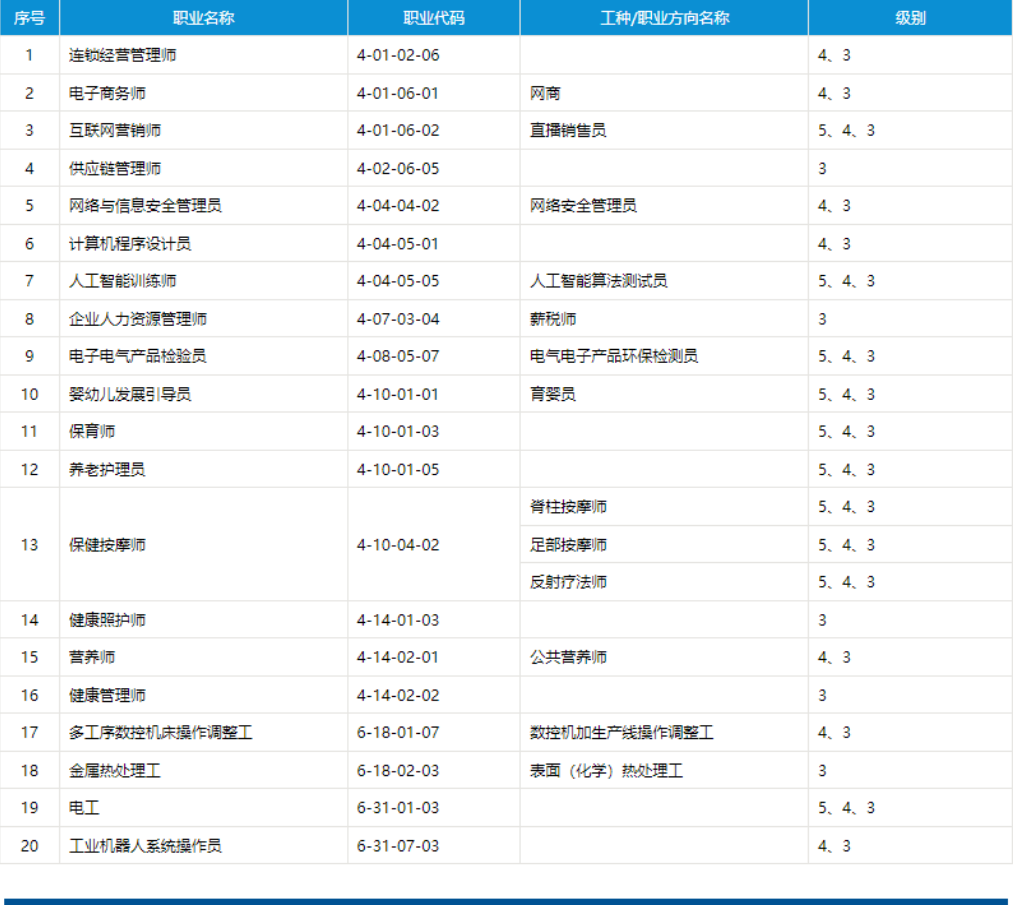Select the 连锁经营管理师 cell
1013x905 pixels.
204,55
